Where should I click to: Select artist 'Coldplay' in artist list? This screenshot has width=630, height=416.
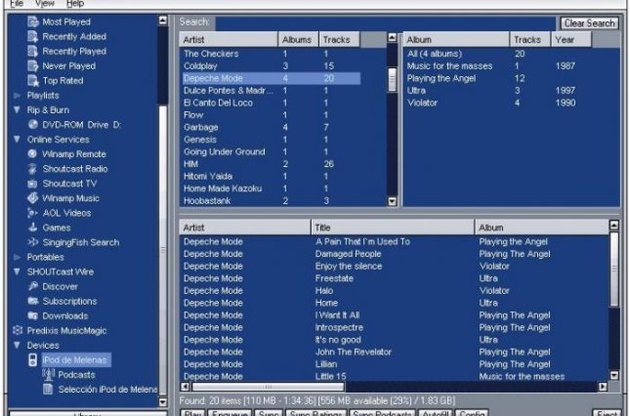click(272, 66)
